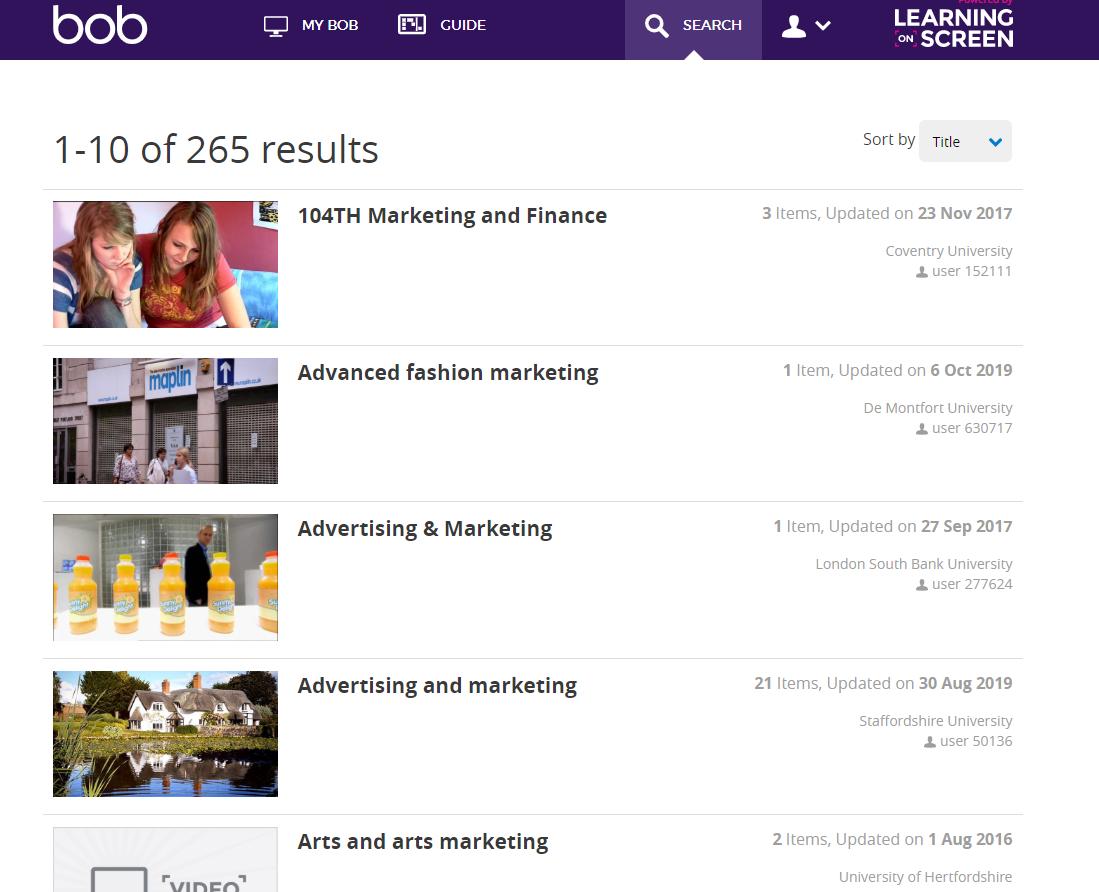Click the MY BOB monitor icon
The width and height of the screenshot is (1099, 892).
(x=275, y=26)
